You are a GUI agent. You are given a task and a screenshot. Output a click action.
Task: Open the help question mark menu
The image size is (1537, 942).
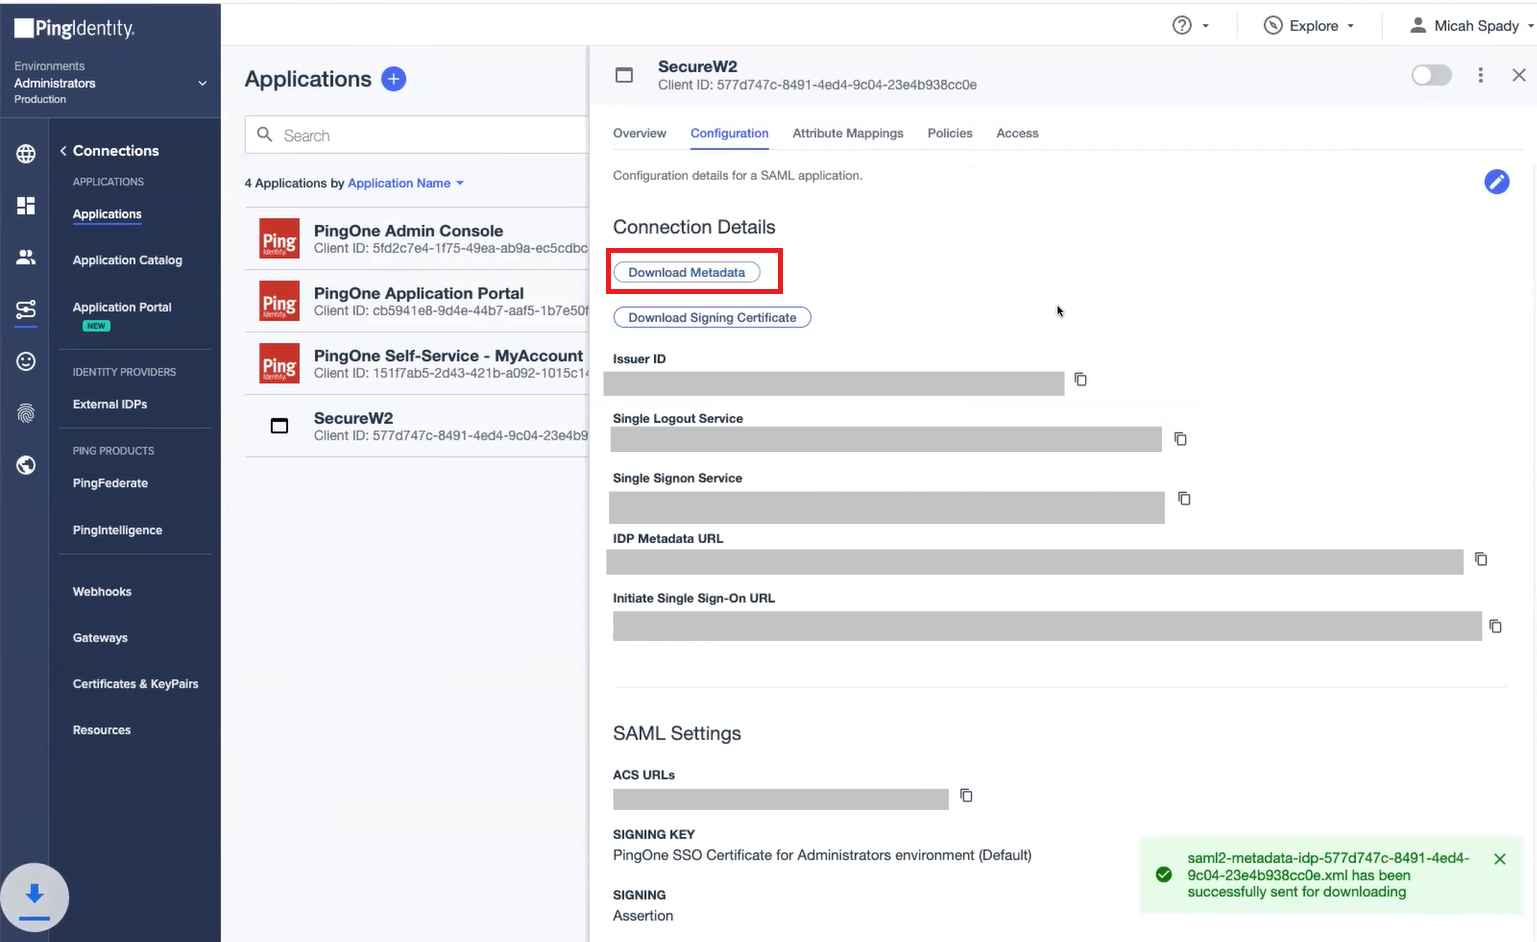coord(1190,26)
